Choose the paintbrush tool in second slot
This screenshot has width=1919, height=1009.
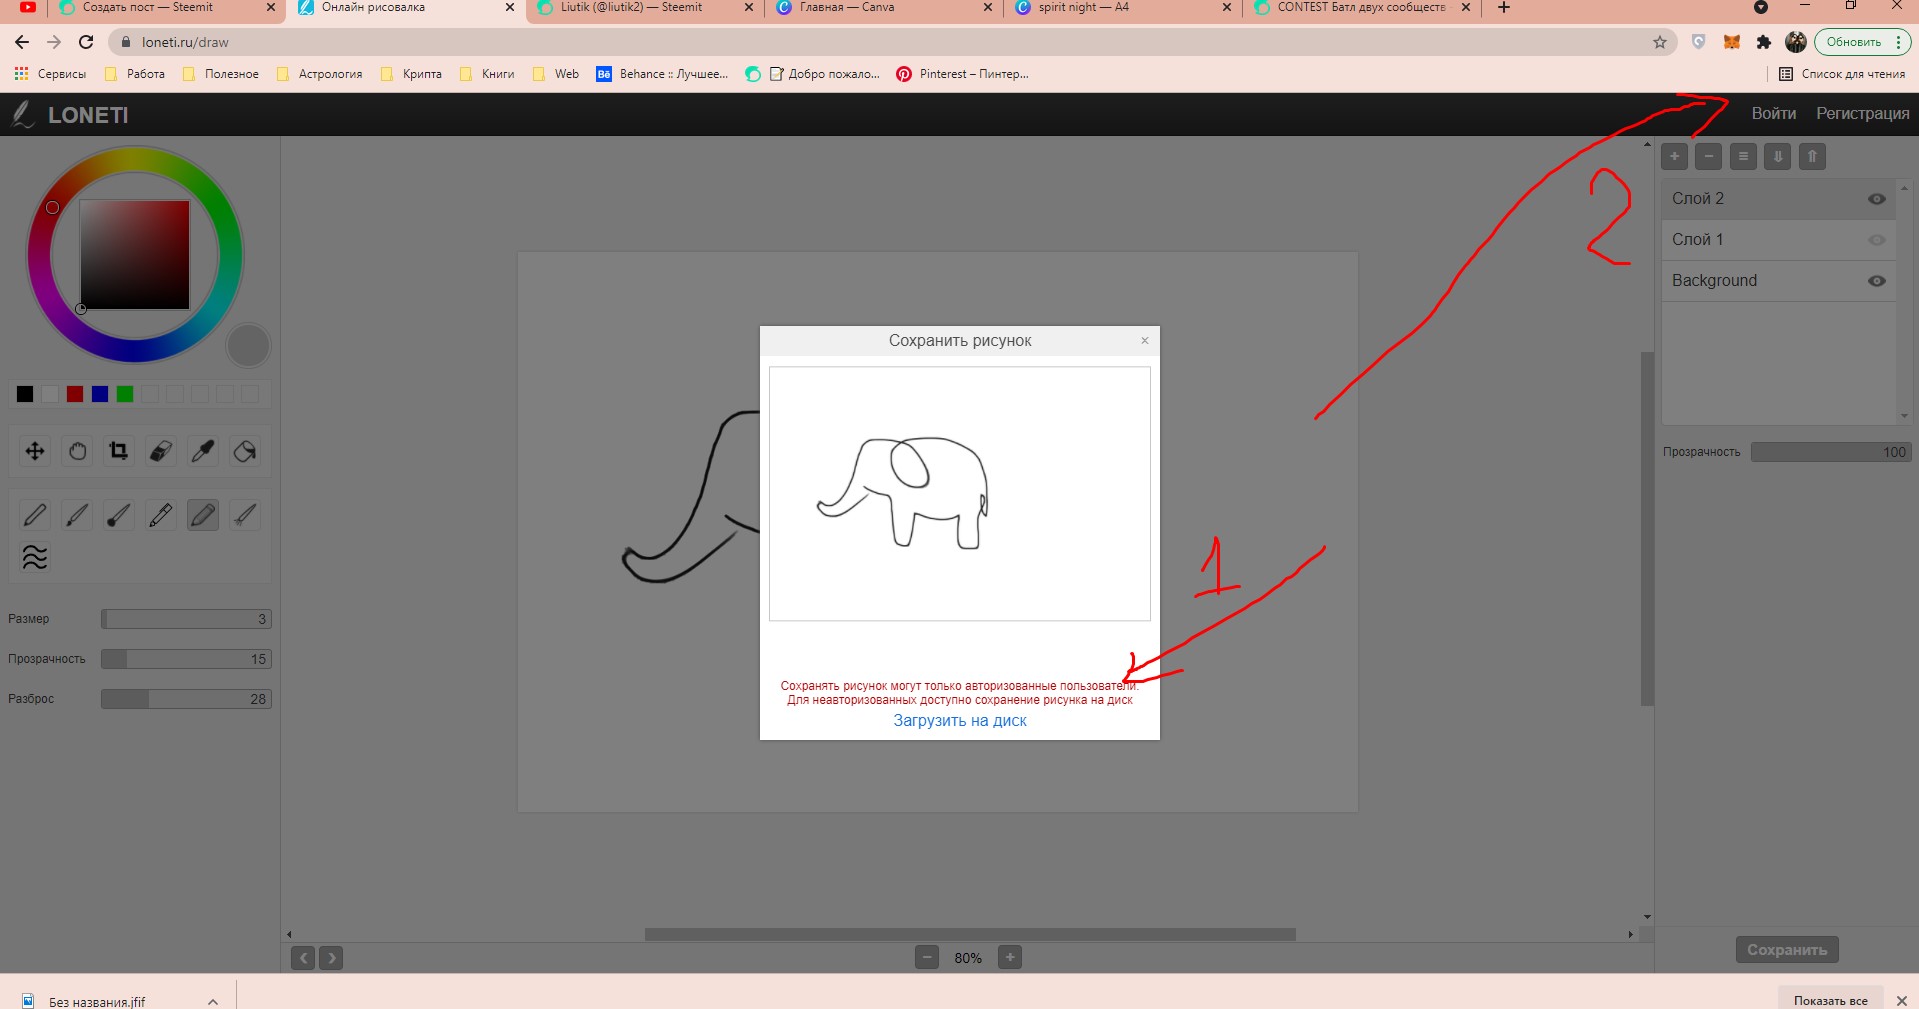click(x=77, y=515)
